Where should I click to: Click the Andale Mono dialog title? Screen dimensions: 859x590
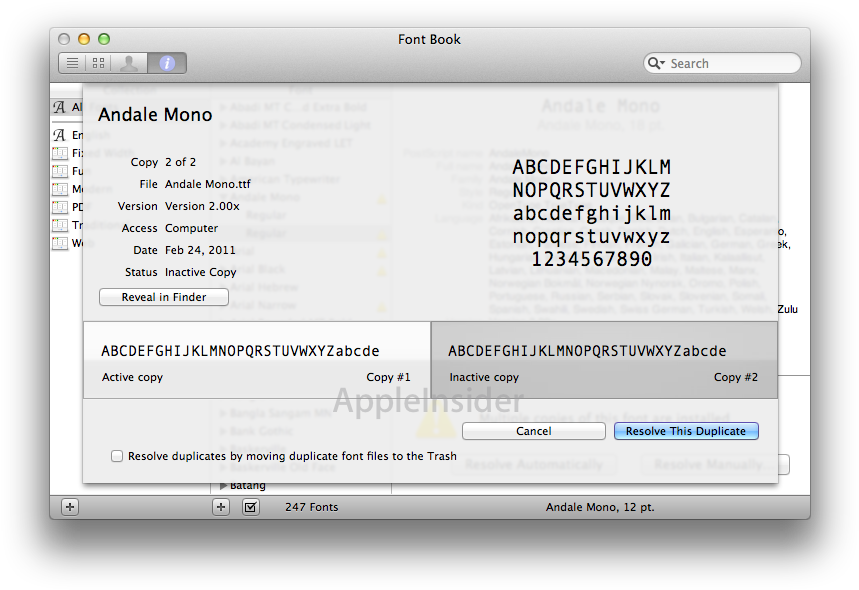(x=155, y=114)
